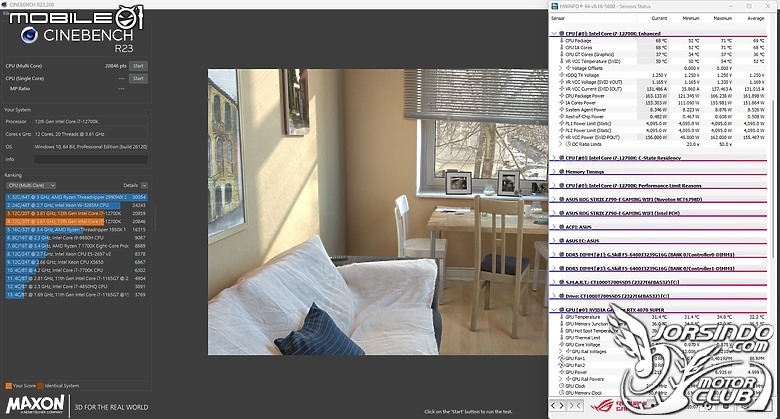Click the CPU GT Cores (Graphics) thermometer icon

tap(562, 54)
